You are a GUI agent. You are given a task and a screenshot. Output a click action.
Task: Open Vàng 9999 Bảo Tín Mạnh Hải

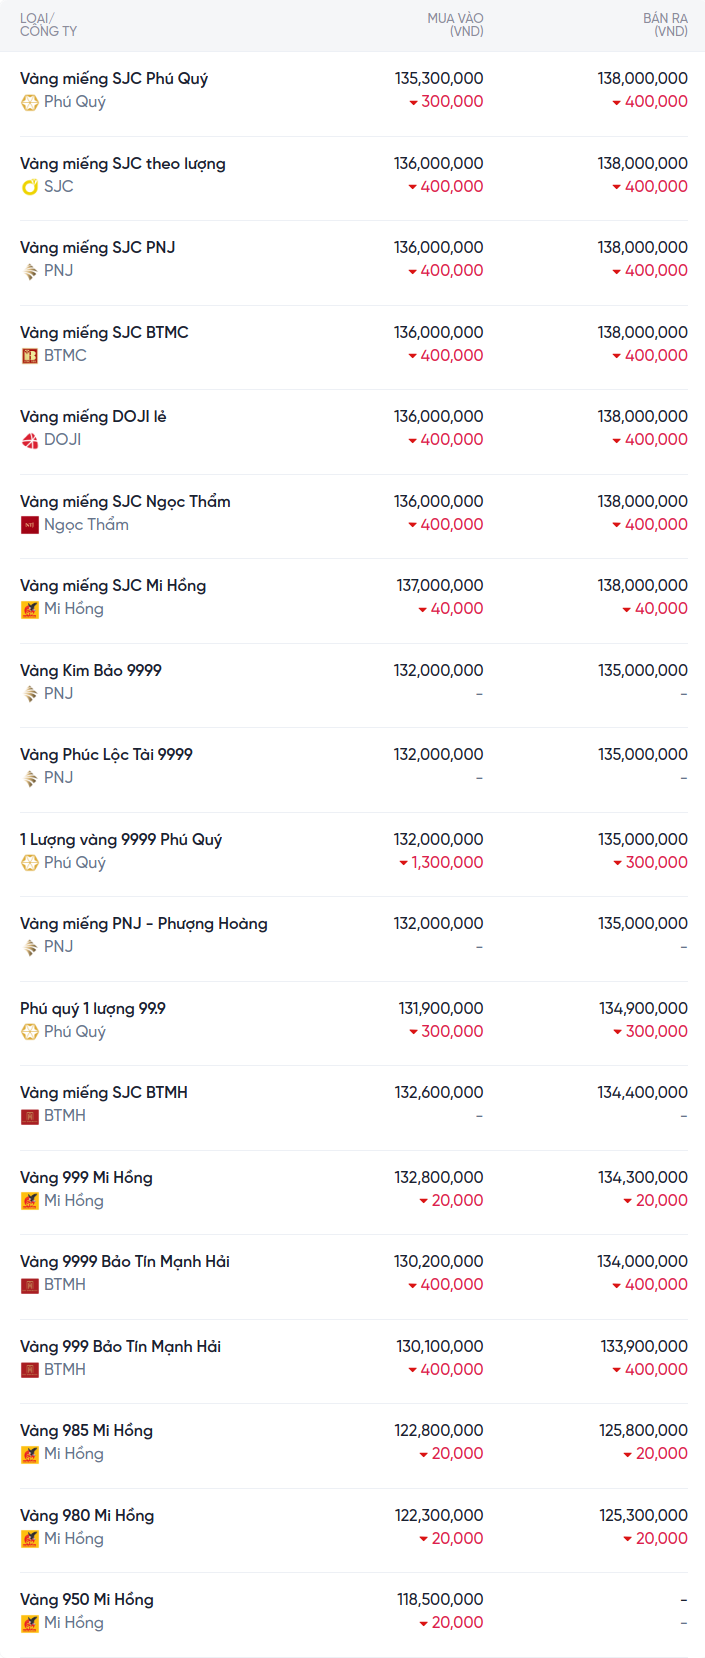pos(125,1262)
